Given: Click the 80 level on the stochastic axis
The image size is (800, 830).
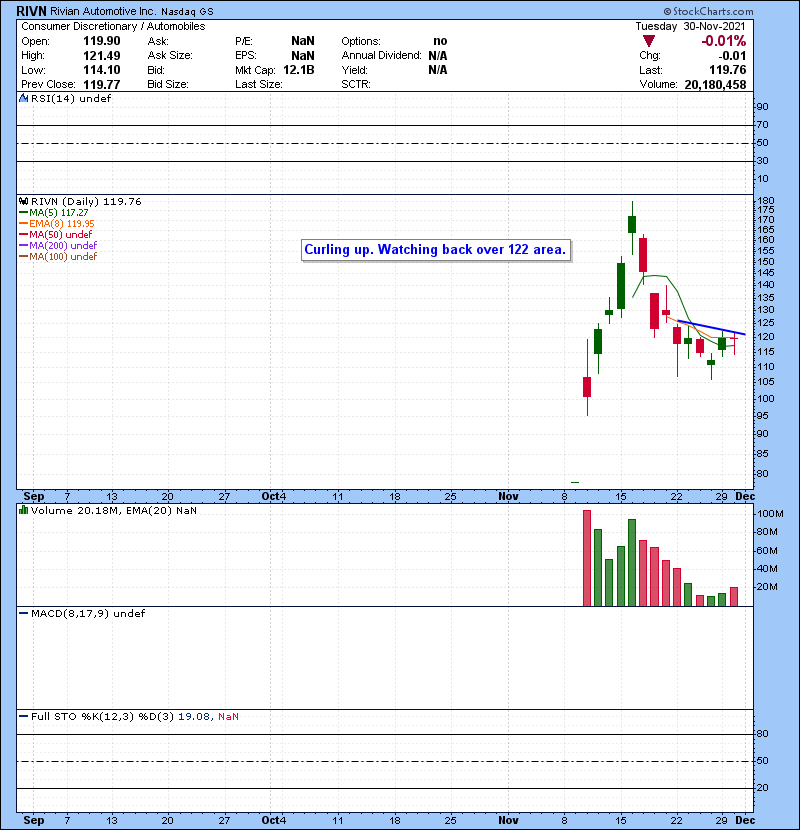Looking at the screenshot, I should [x=762, y=734].
